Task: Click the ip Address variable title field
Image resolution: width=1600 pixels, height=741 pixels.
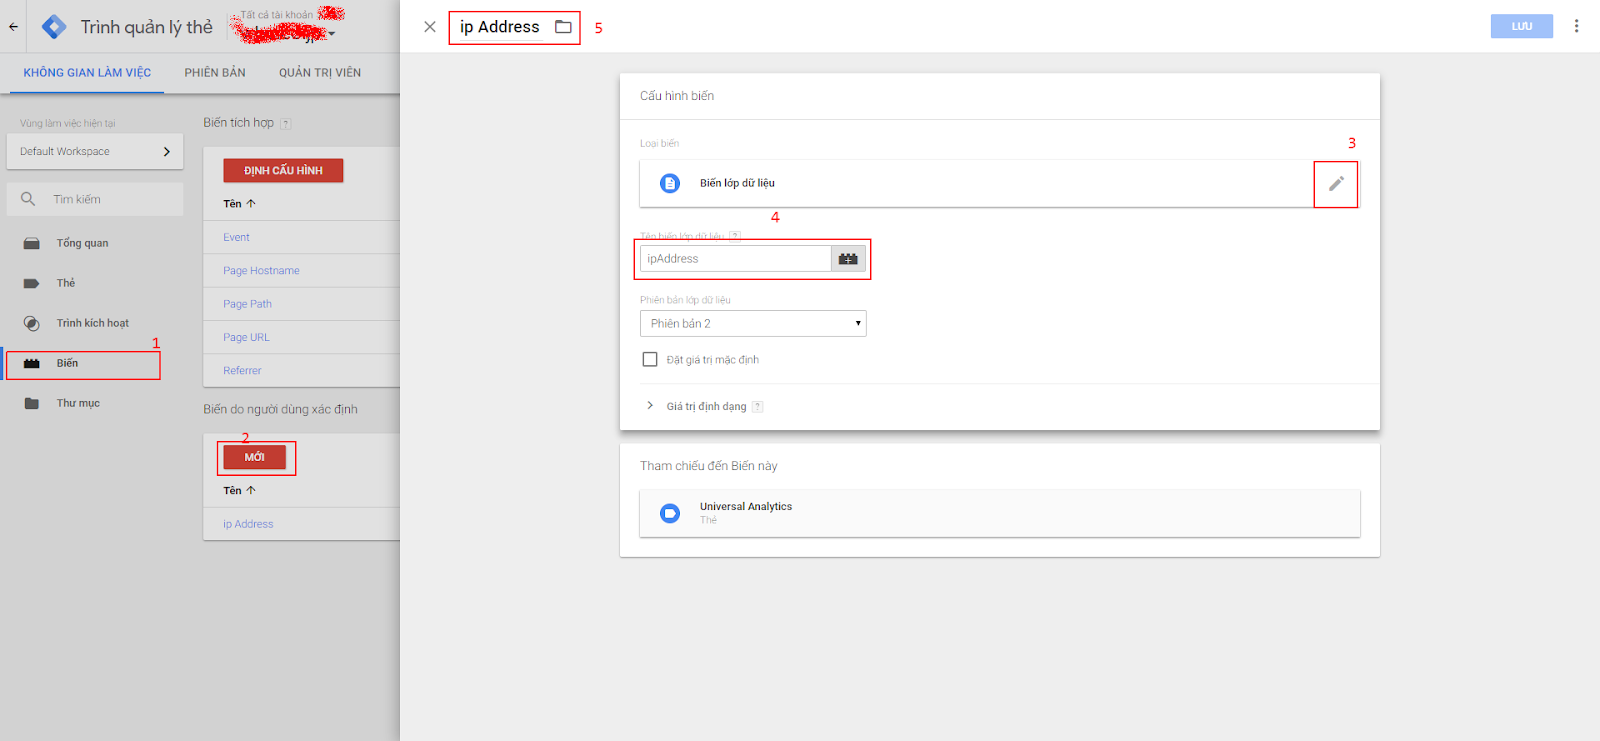Action: (499, 27)
